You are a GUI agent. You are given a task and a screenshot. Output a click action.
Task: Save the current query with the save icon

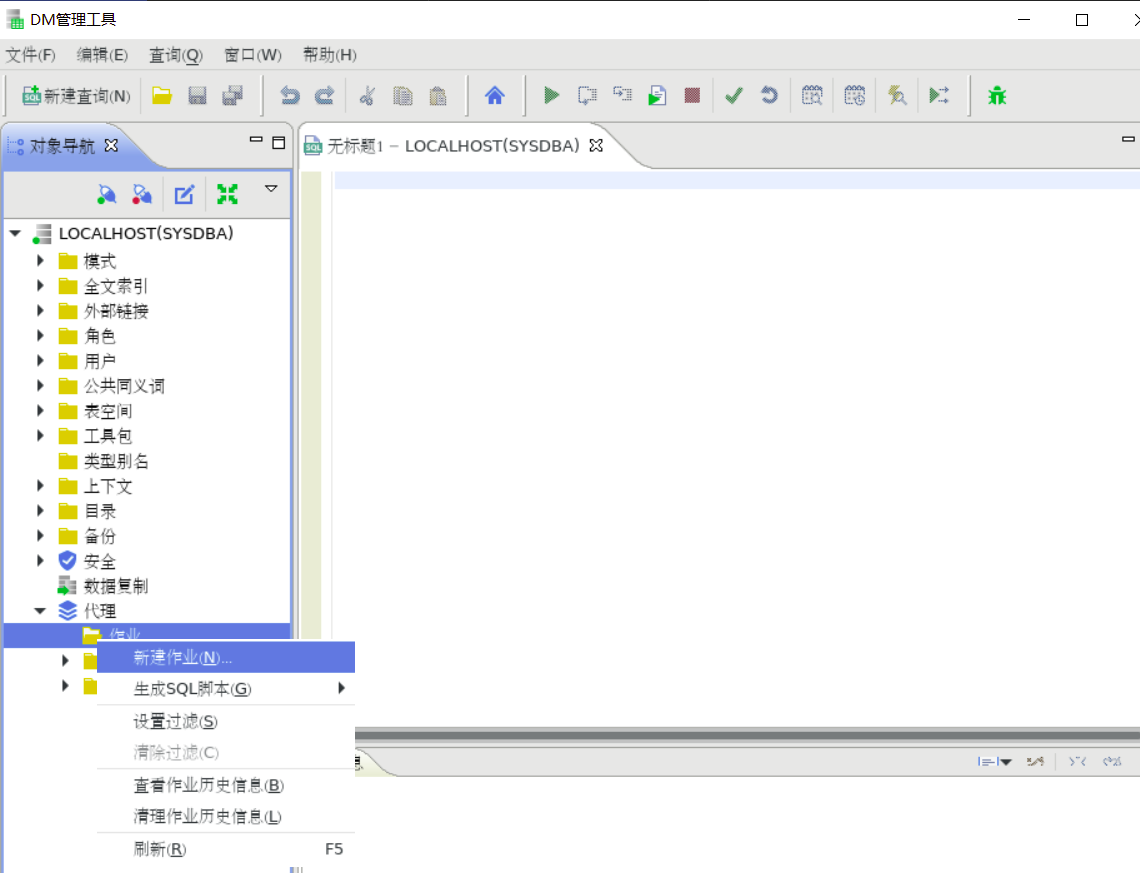[x=197, y=95]
